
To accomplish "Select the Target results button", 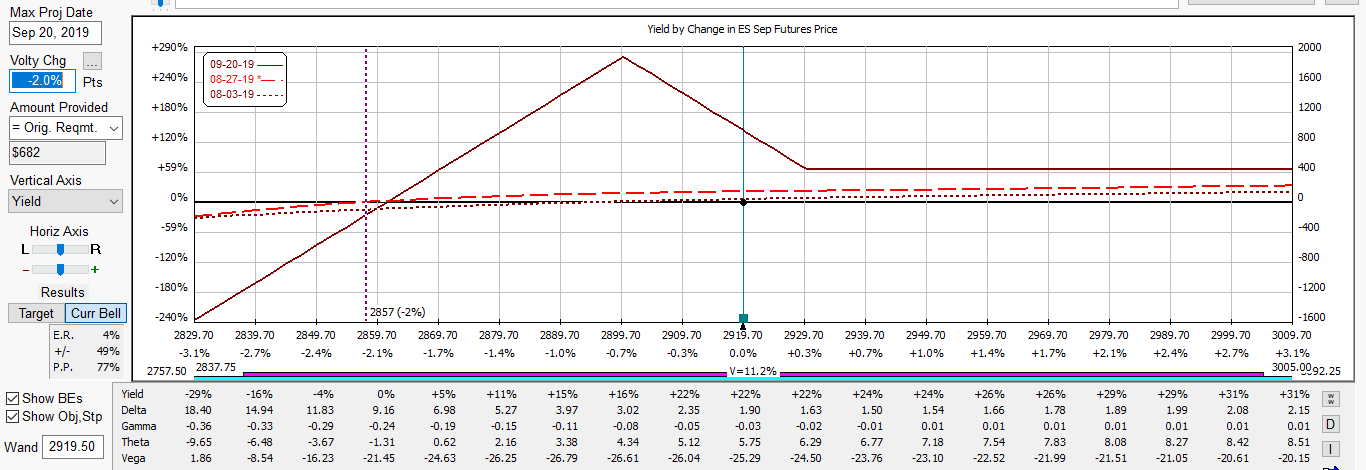I will [37, 313].
